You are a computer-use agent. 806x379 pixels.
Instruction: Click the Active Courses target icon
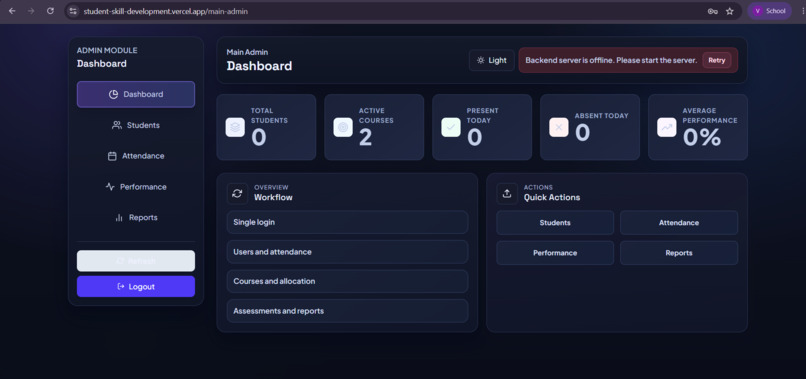pyautogui.click(x=343, y=127)
